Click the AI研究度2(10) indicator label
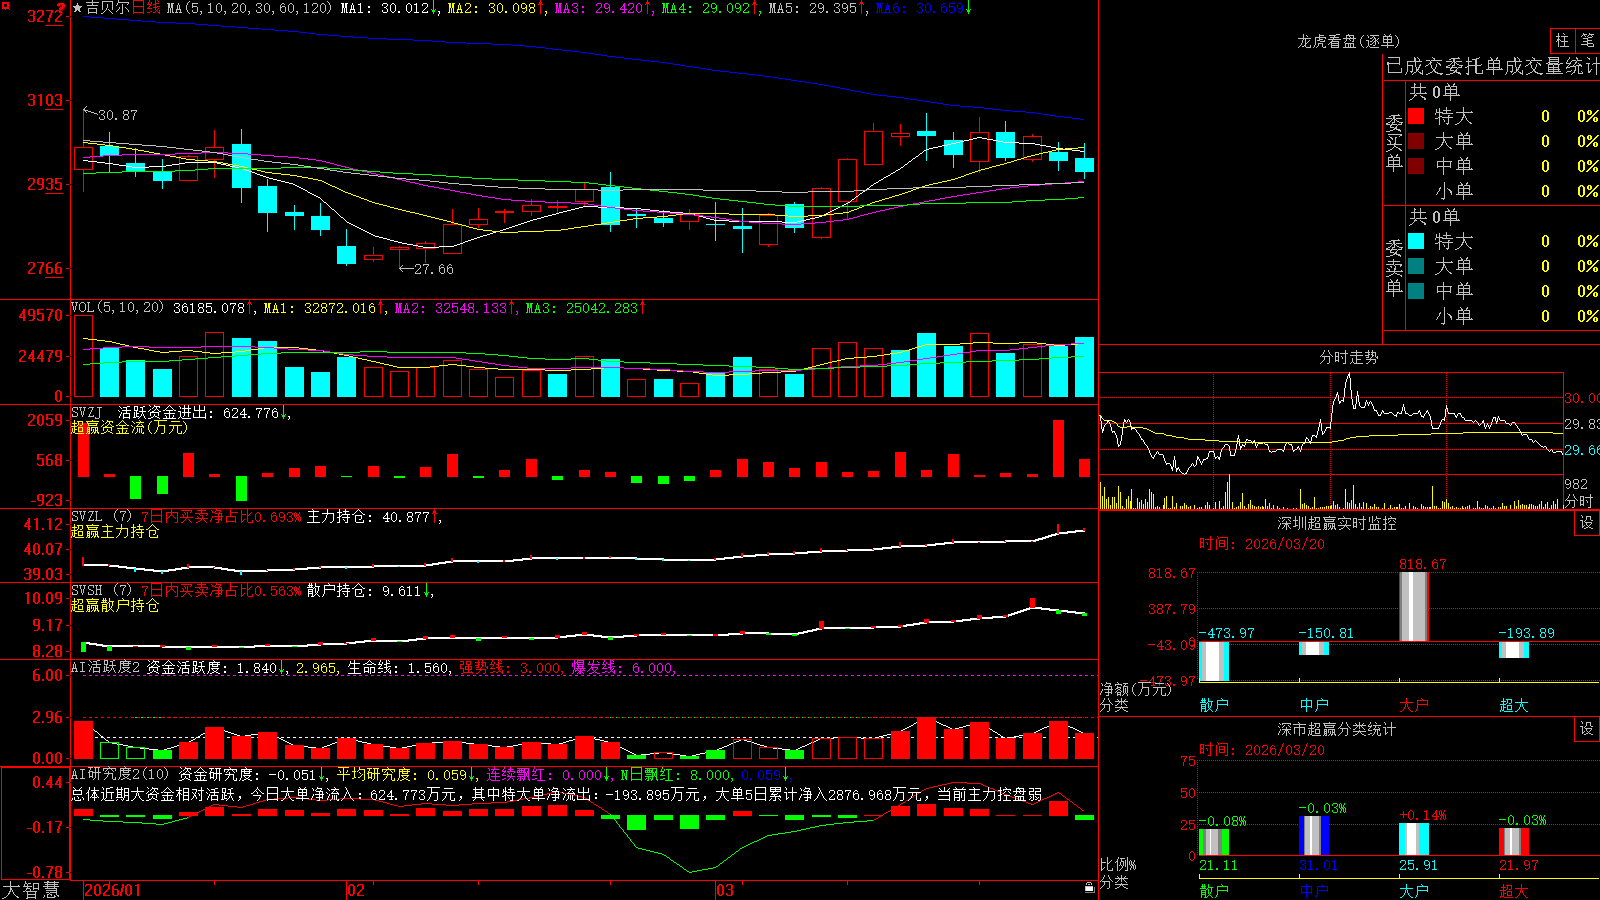This screenshot has height=900, width=1600. [120, 775]
